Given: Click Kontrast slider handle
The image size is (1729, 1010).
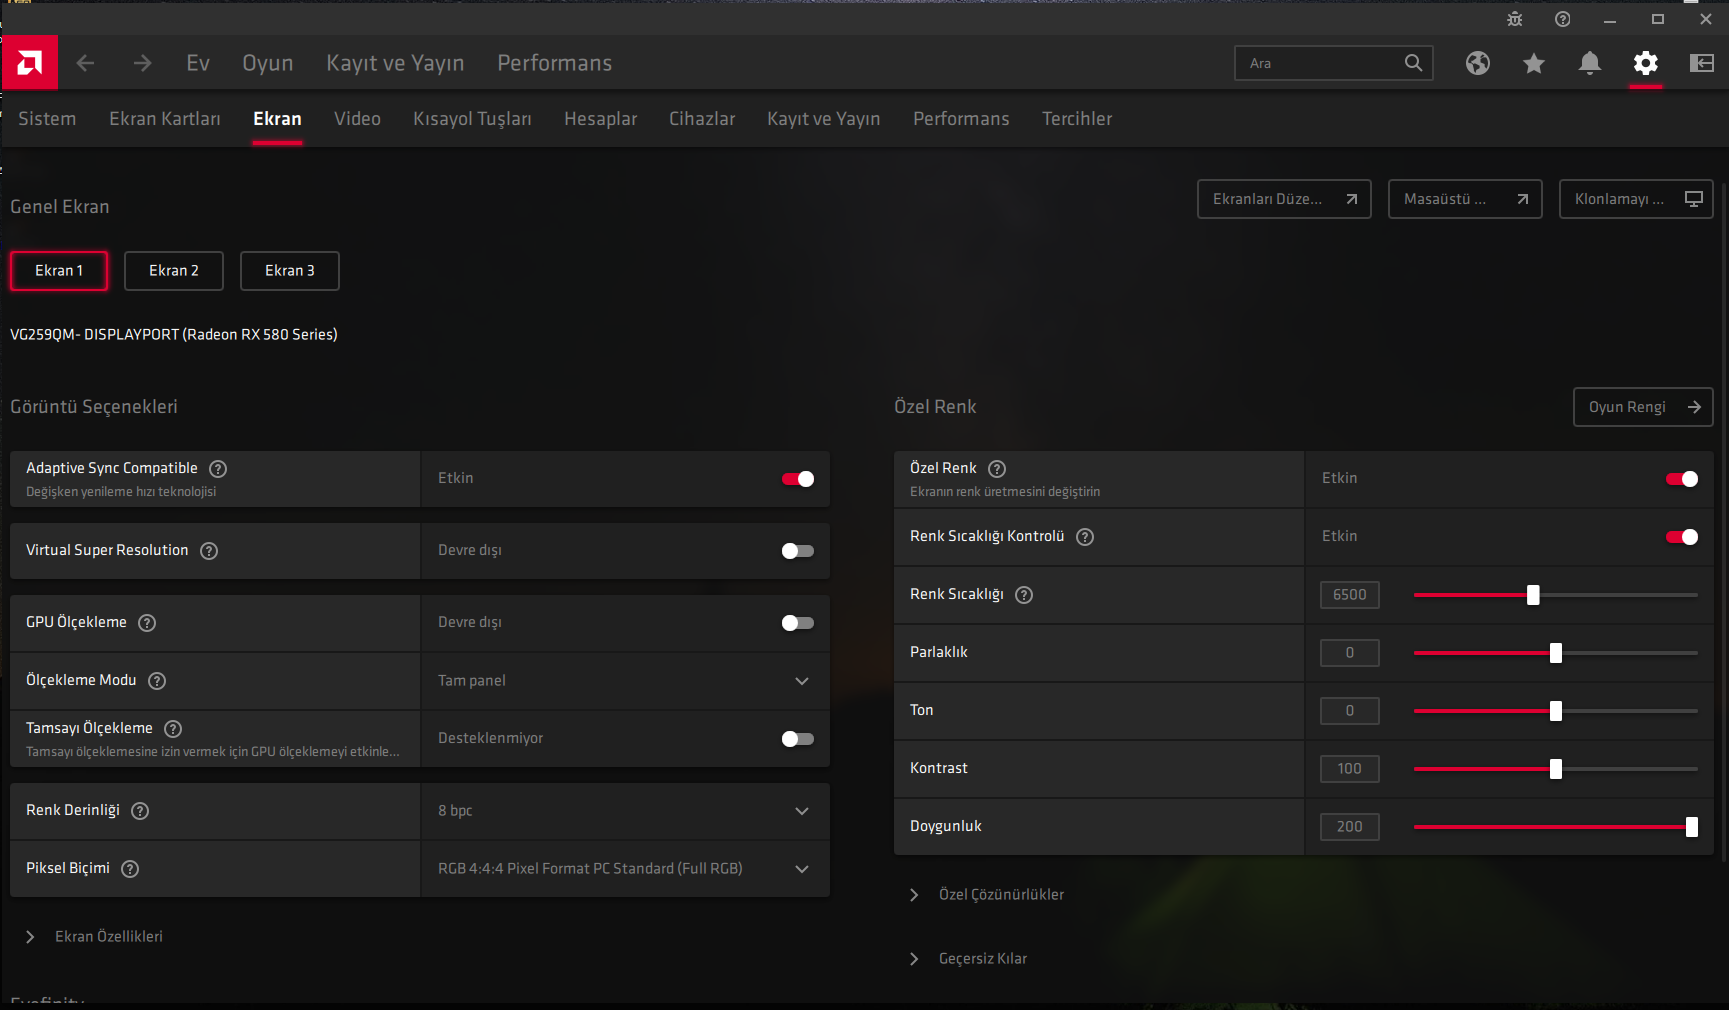Looking at the screenshot, I should (1556, 769).
